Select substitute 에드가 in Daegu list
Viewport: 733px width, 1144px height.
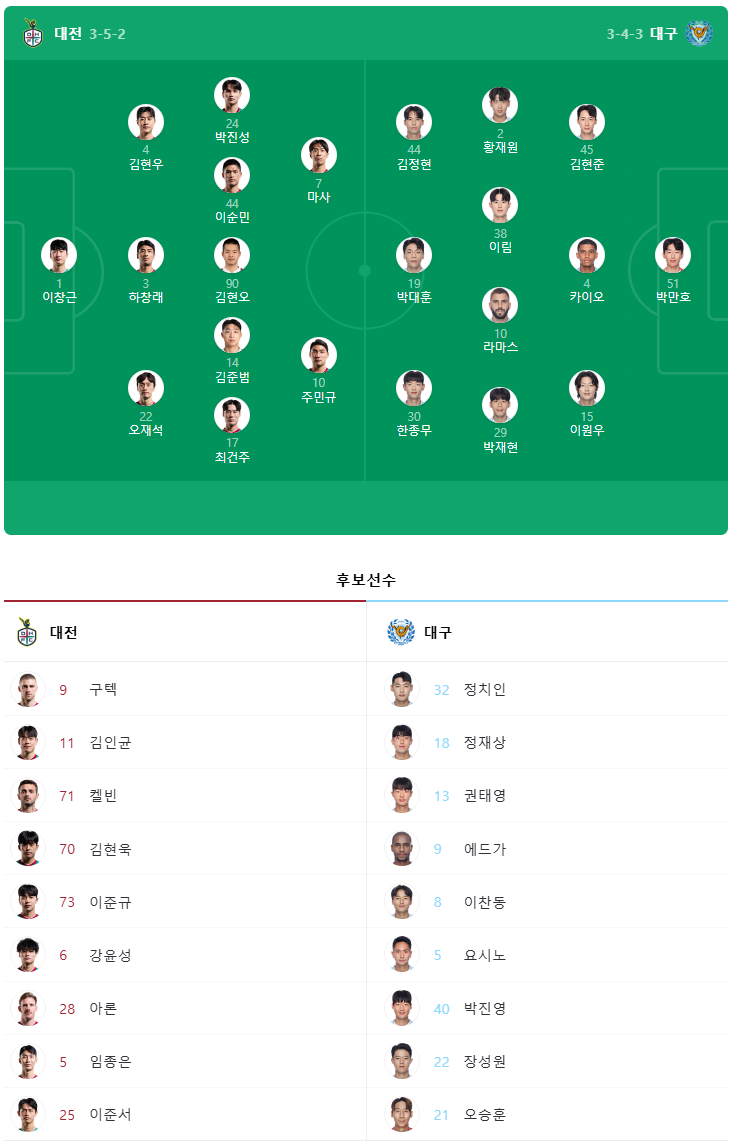pos(547,849)
